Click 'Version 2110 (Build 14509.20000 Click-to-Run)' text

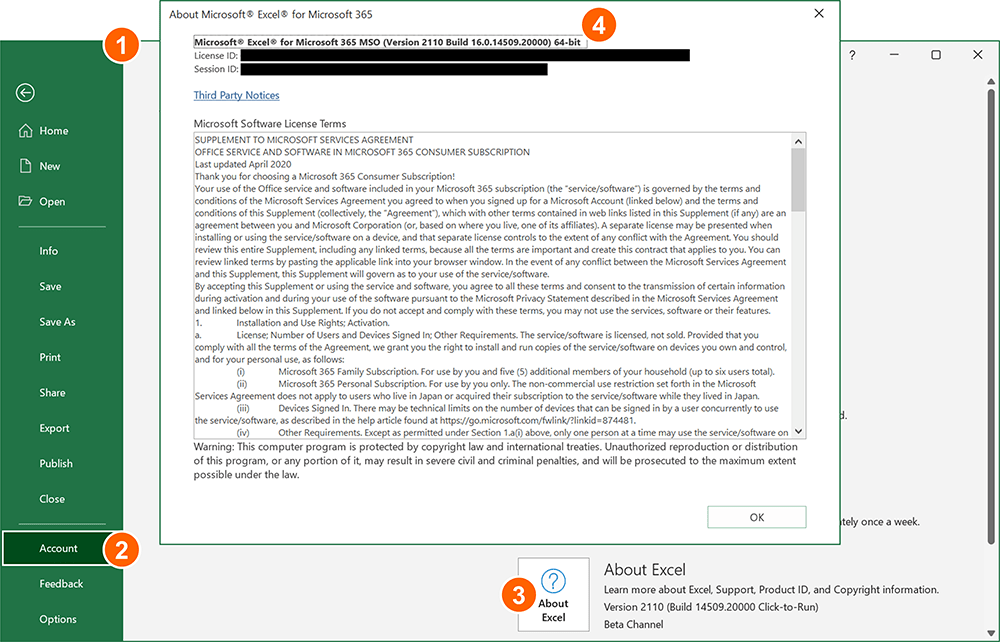711,607
